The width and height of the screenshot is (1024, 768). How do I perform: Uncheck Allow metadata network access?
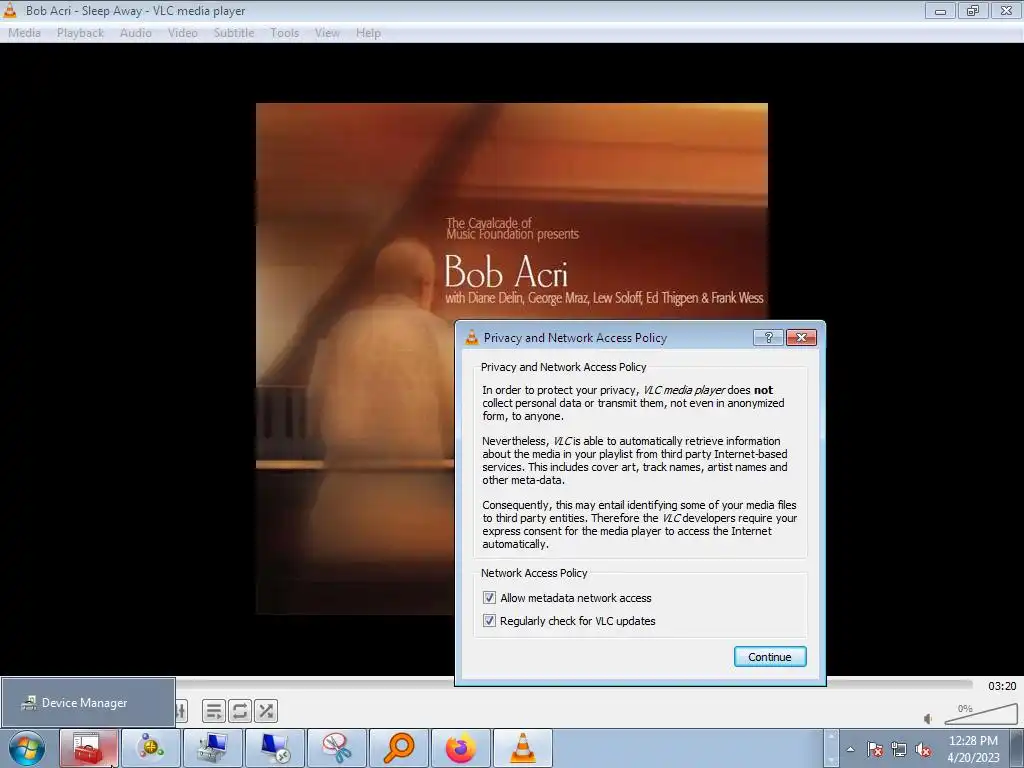(x=489, y=598)
